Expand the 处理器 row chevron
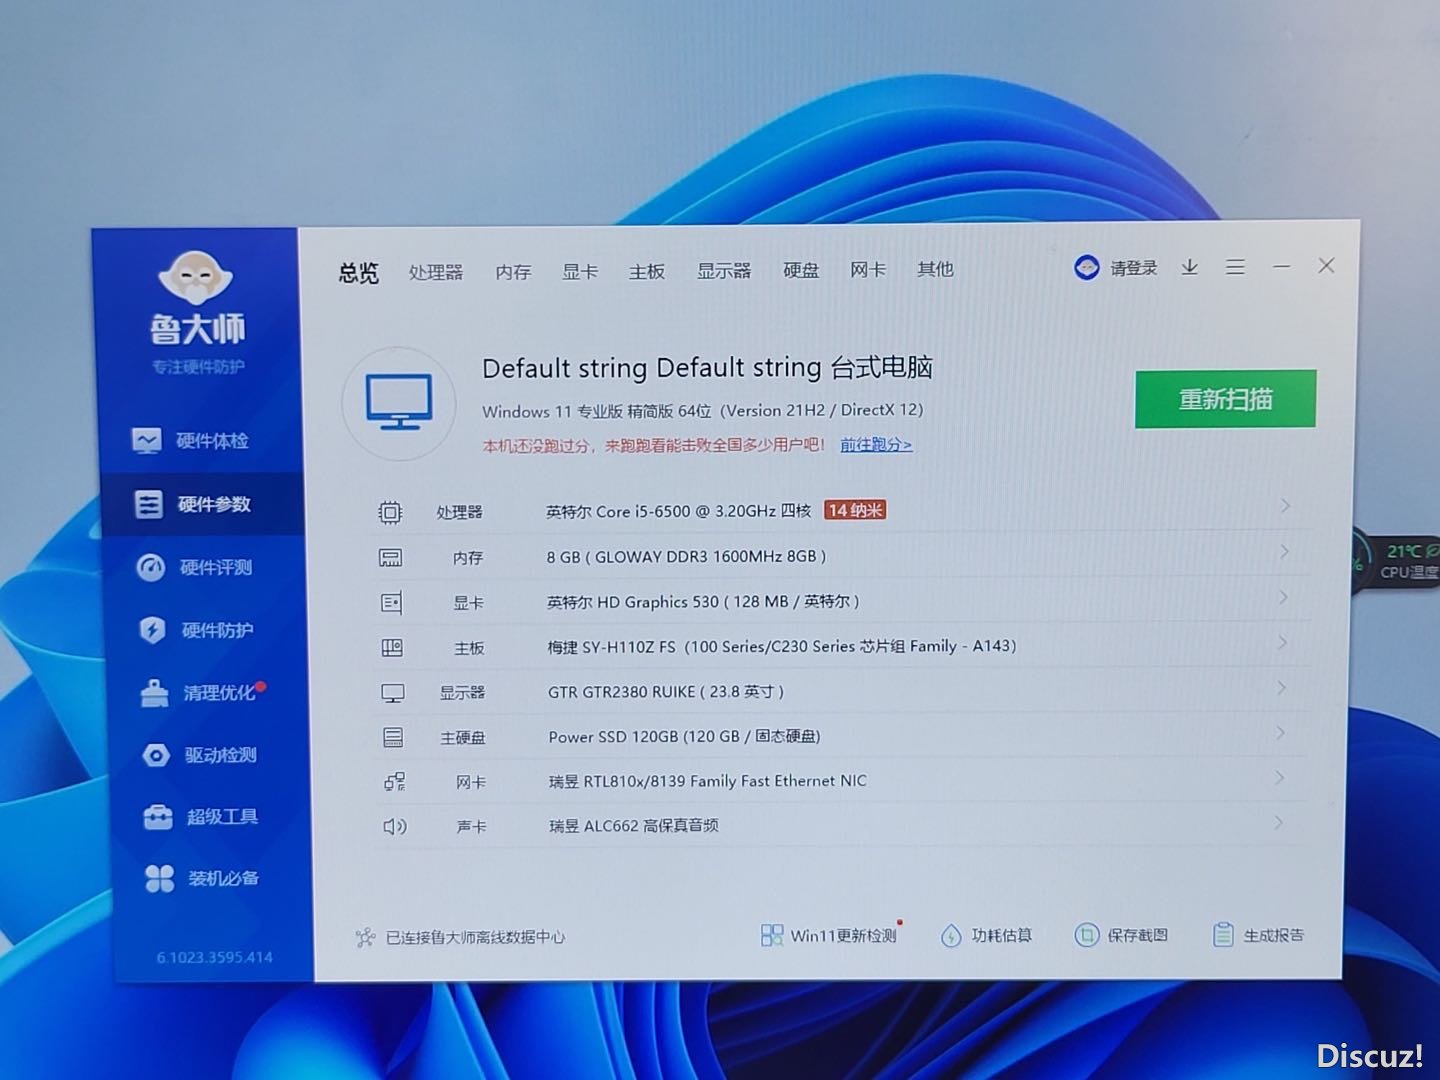Image resolution: width=1440 pixels, height=1080 pixels. click(x=1285, y=506)
